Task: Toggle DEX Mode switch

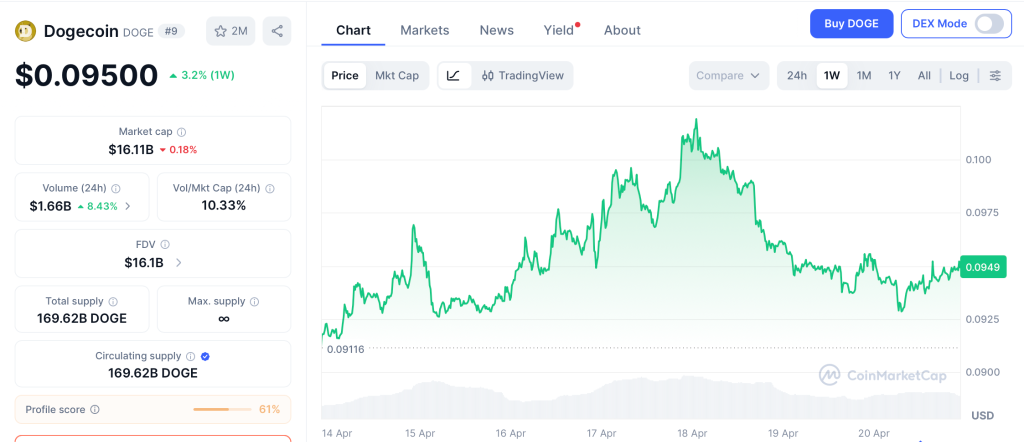Action: [x=988, y=24]
